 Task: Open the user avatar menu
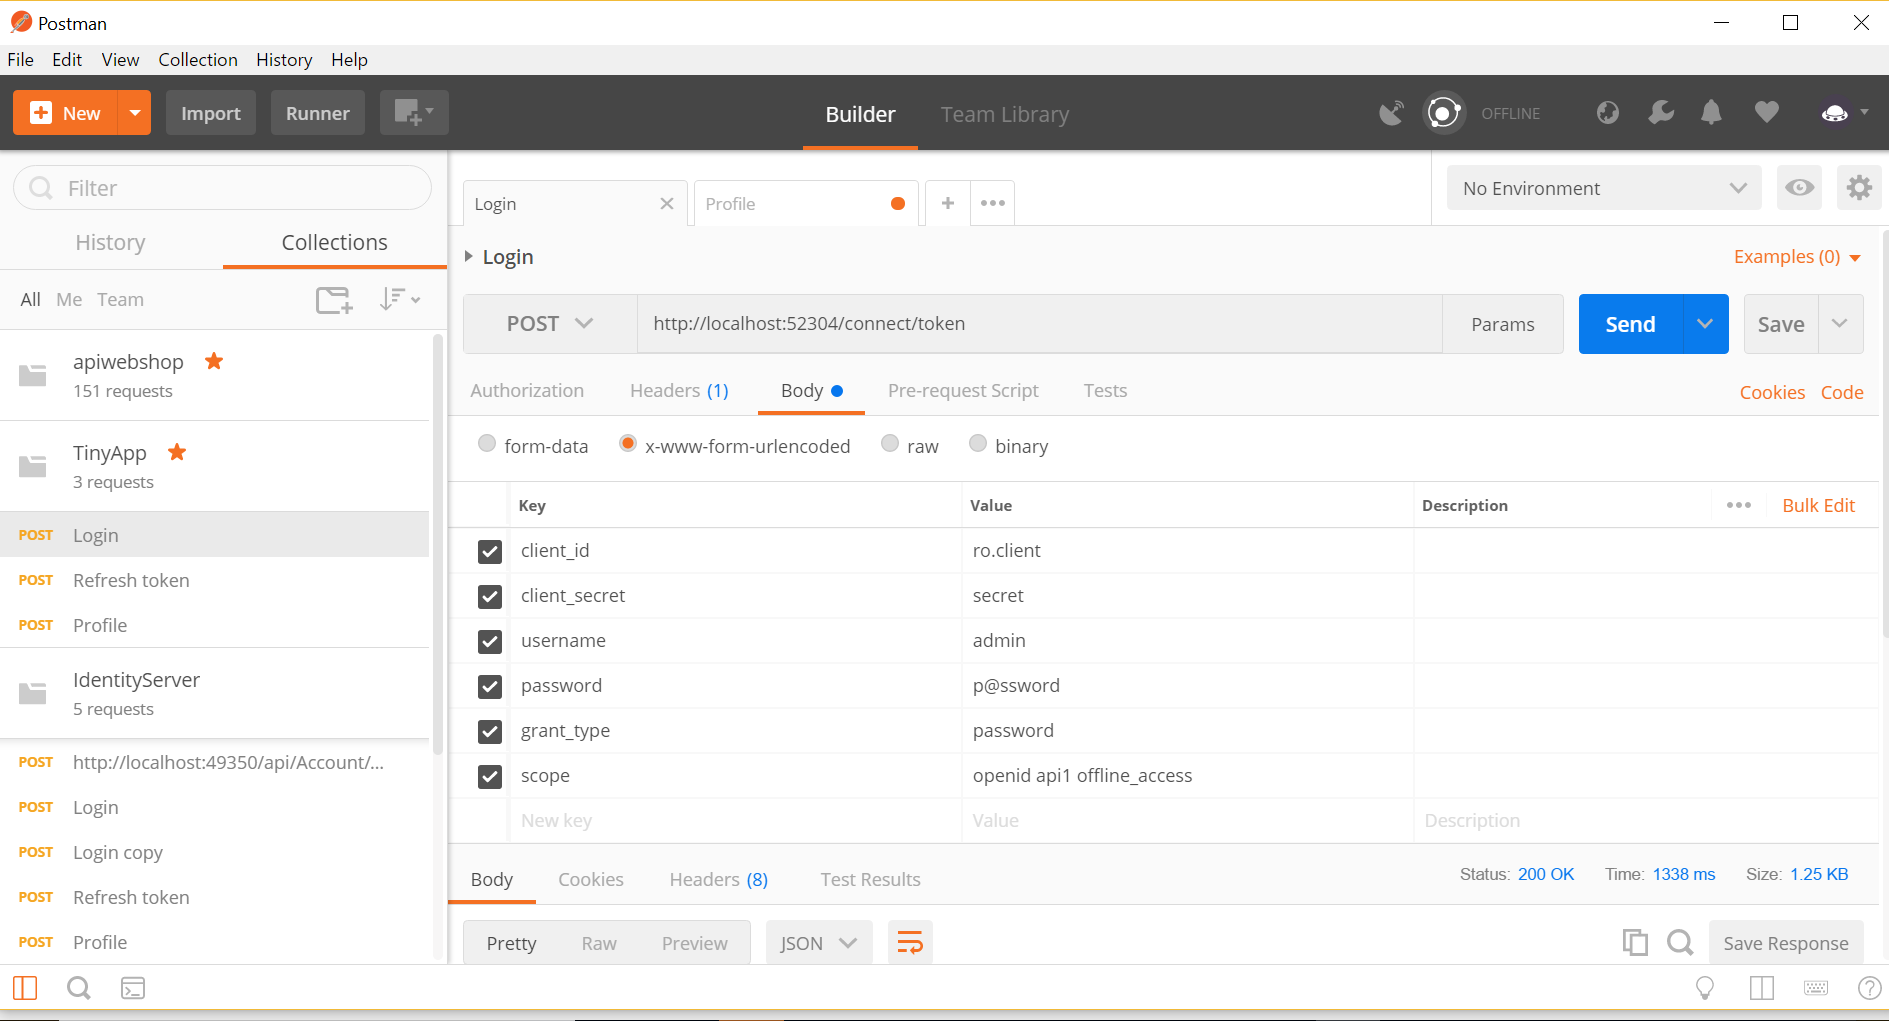tap(1844, 113)
